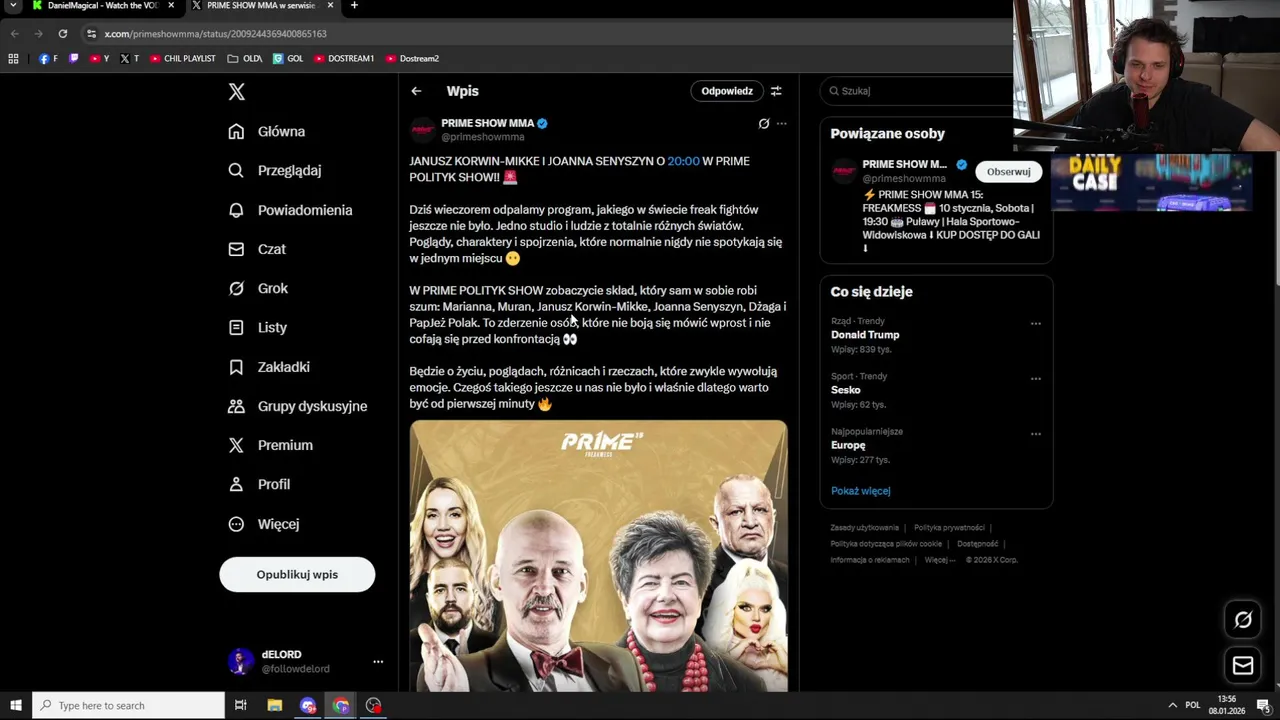Image resolution: width=1280 pixels, height=720 pixels.
Task: Go to Główna home page
Action: pos(267,131)
